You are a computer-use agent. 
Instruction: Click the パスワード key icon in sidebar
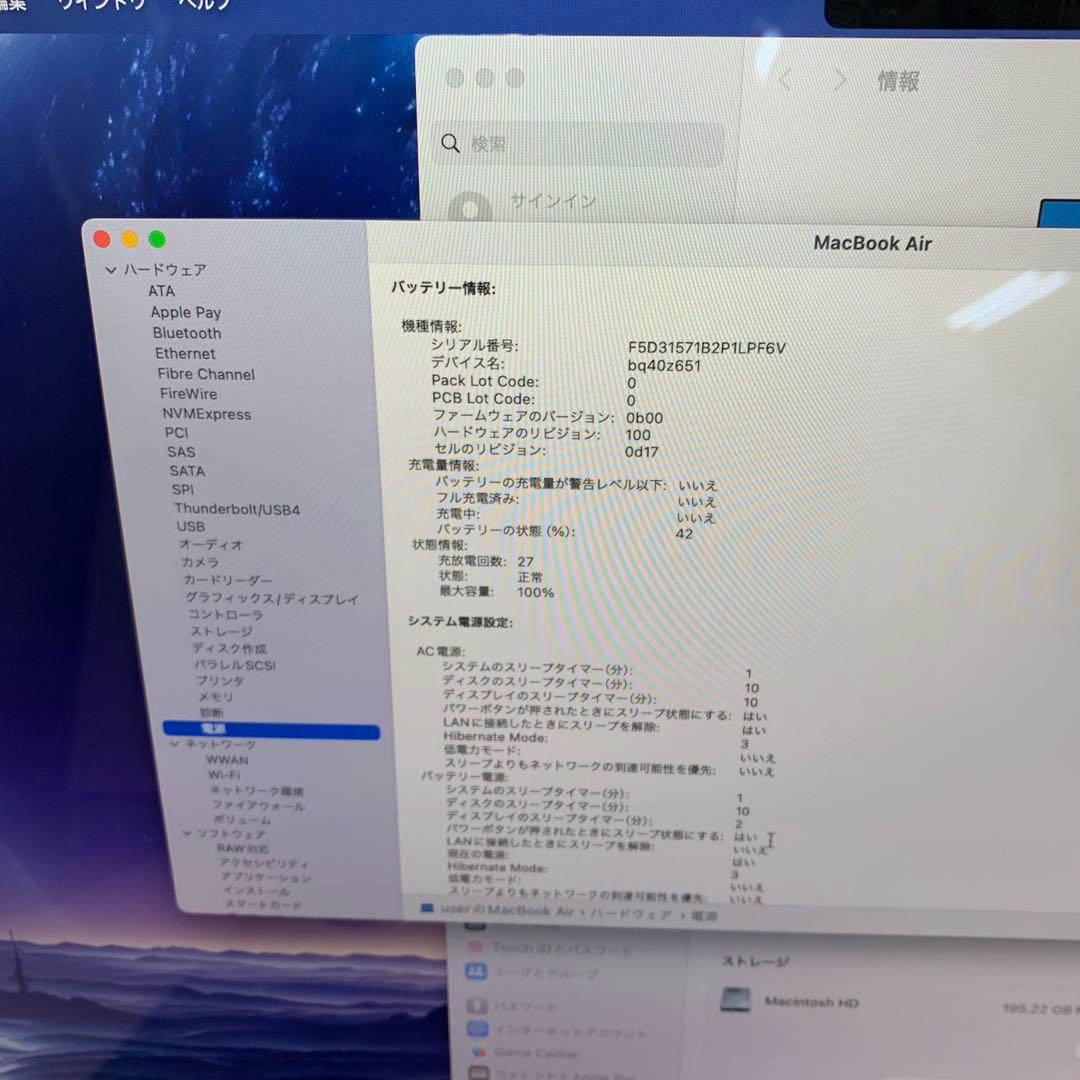[477, 1007]
